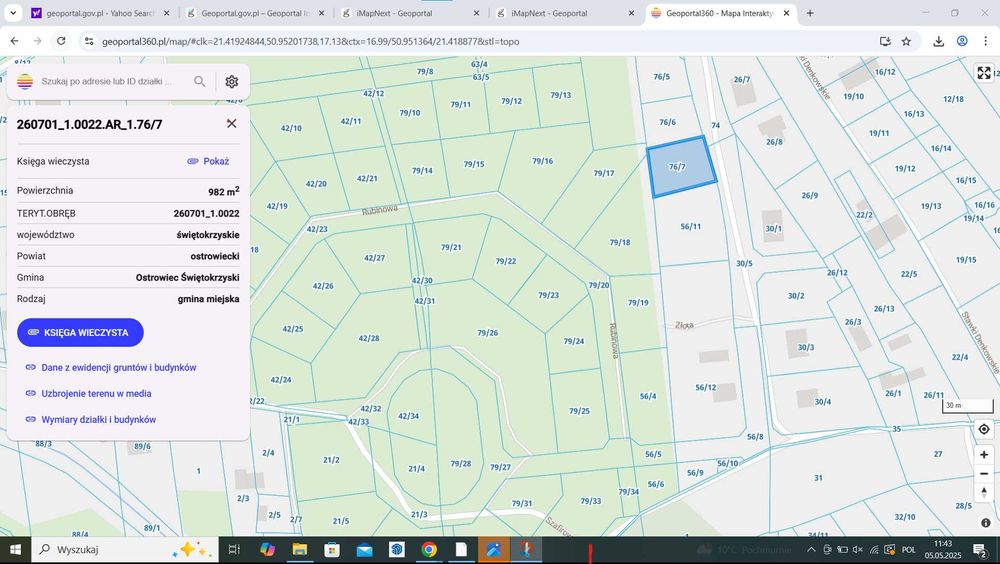Click the Złota street label
The height and width of the screenshot is (564, 1000).
tap(684, 325)
